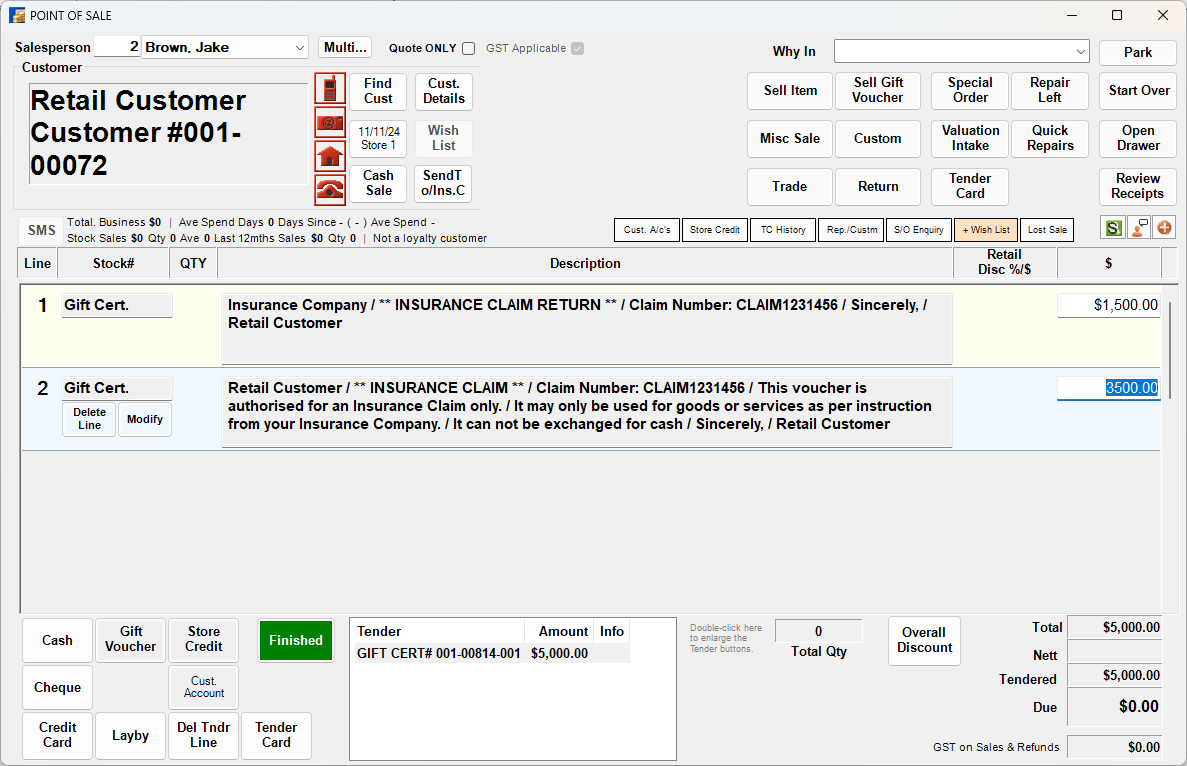Click the orange plus icon near Lost Sale
The height and width of the screenshot is (766, 1187).
pyautogui.click(x=1164, y=228)
